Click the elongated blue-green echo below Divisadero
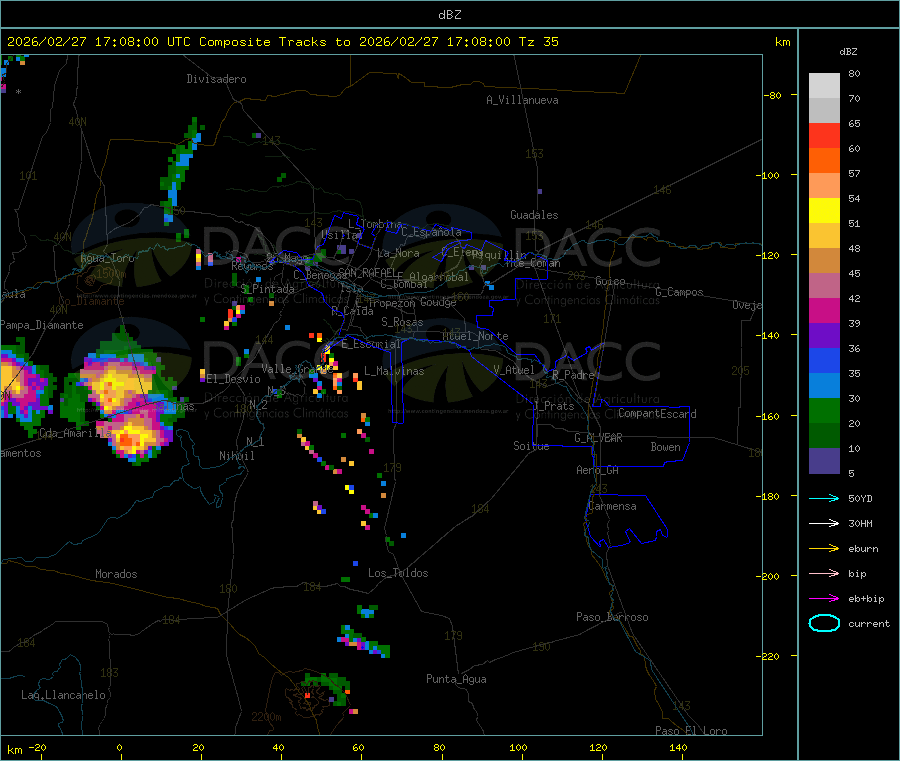The image size is (900, 761). [180, 170]
